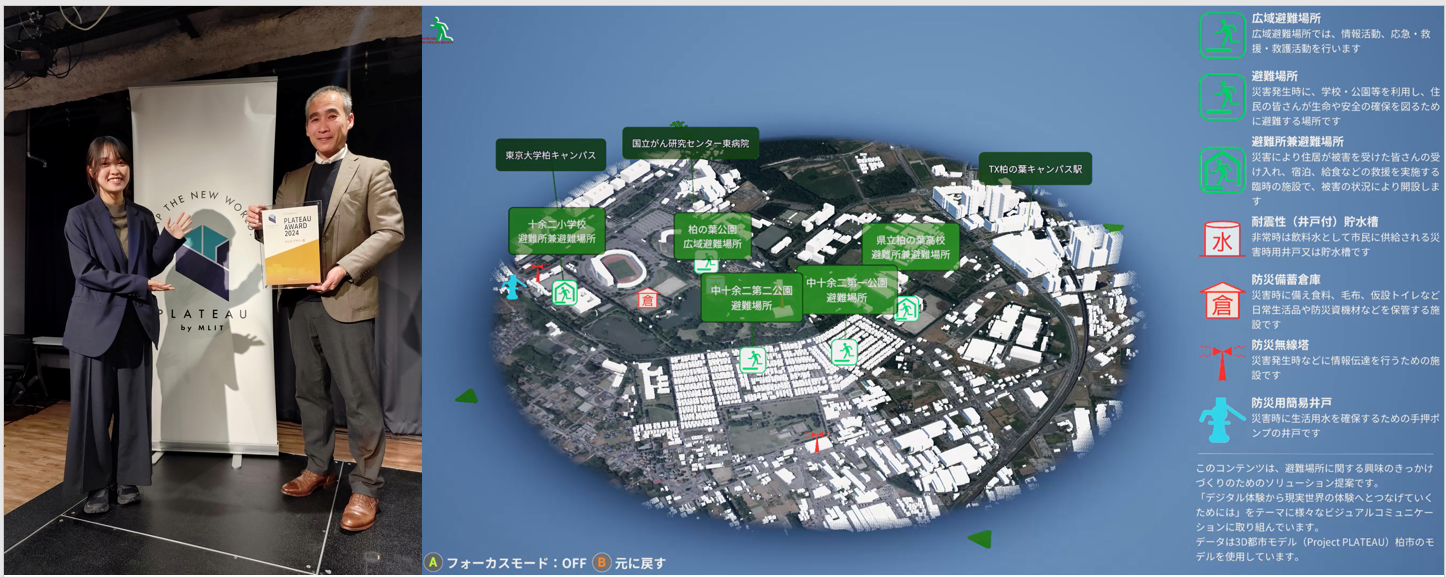This screenshot has height=577, width=1446.
Task: Click the description starting 非常時は飲料水として
Action: [x=1345, y=245]
